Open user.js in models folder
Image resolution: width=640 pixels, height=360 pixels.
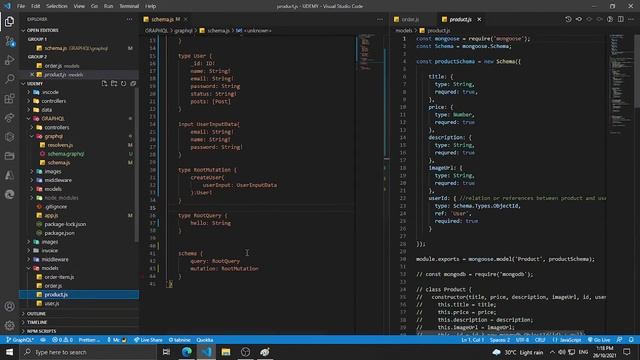click(x=52, y=303)
